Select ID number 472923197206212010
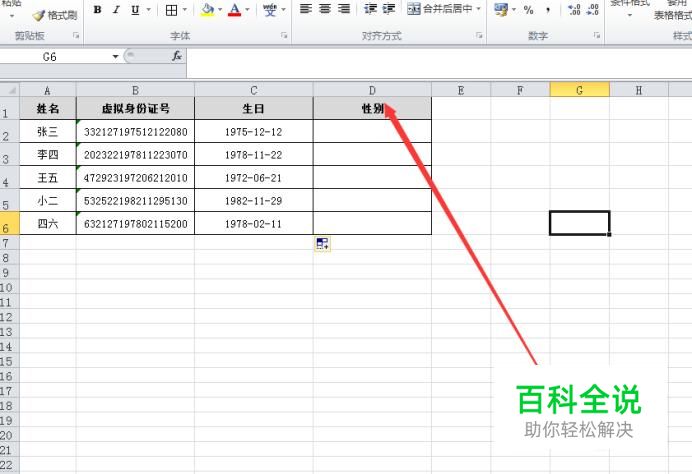The image size is (692, 474). [135, 178]
